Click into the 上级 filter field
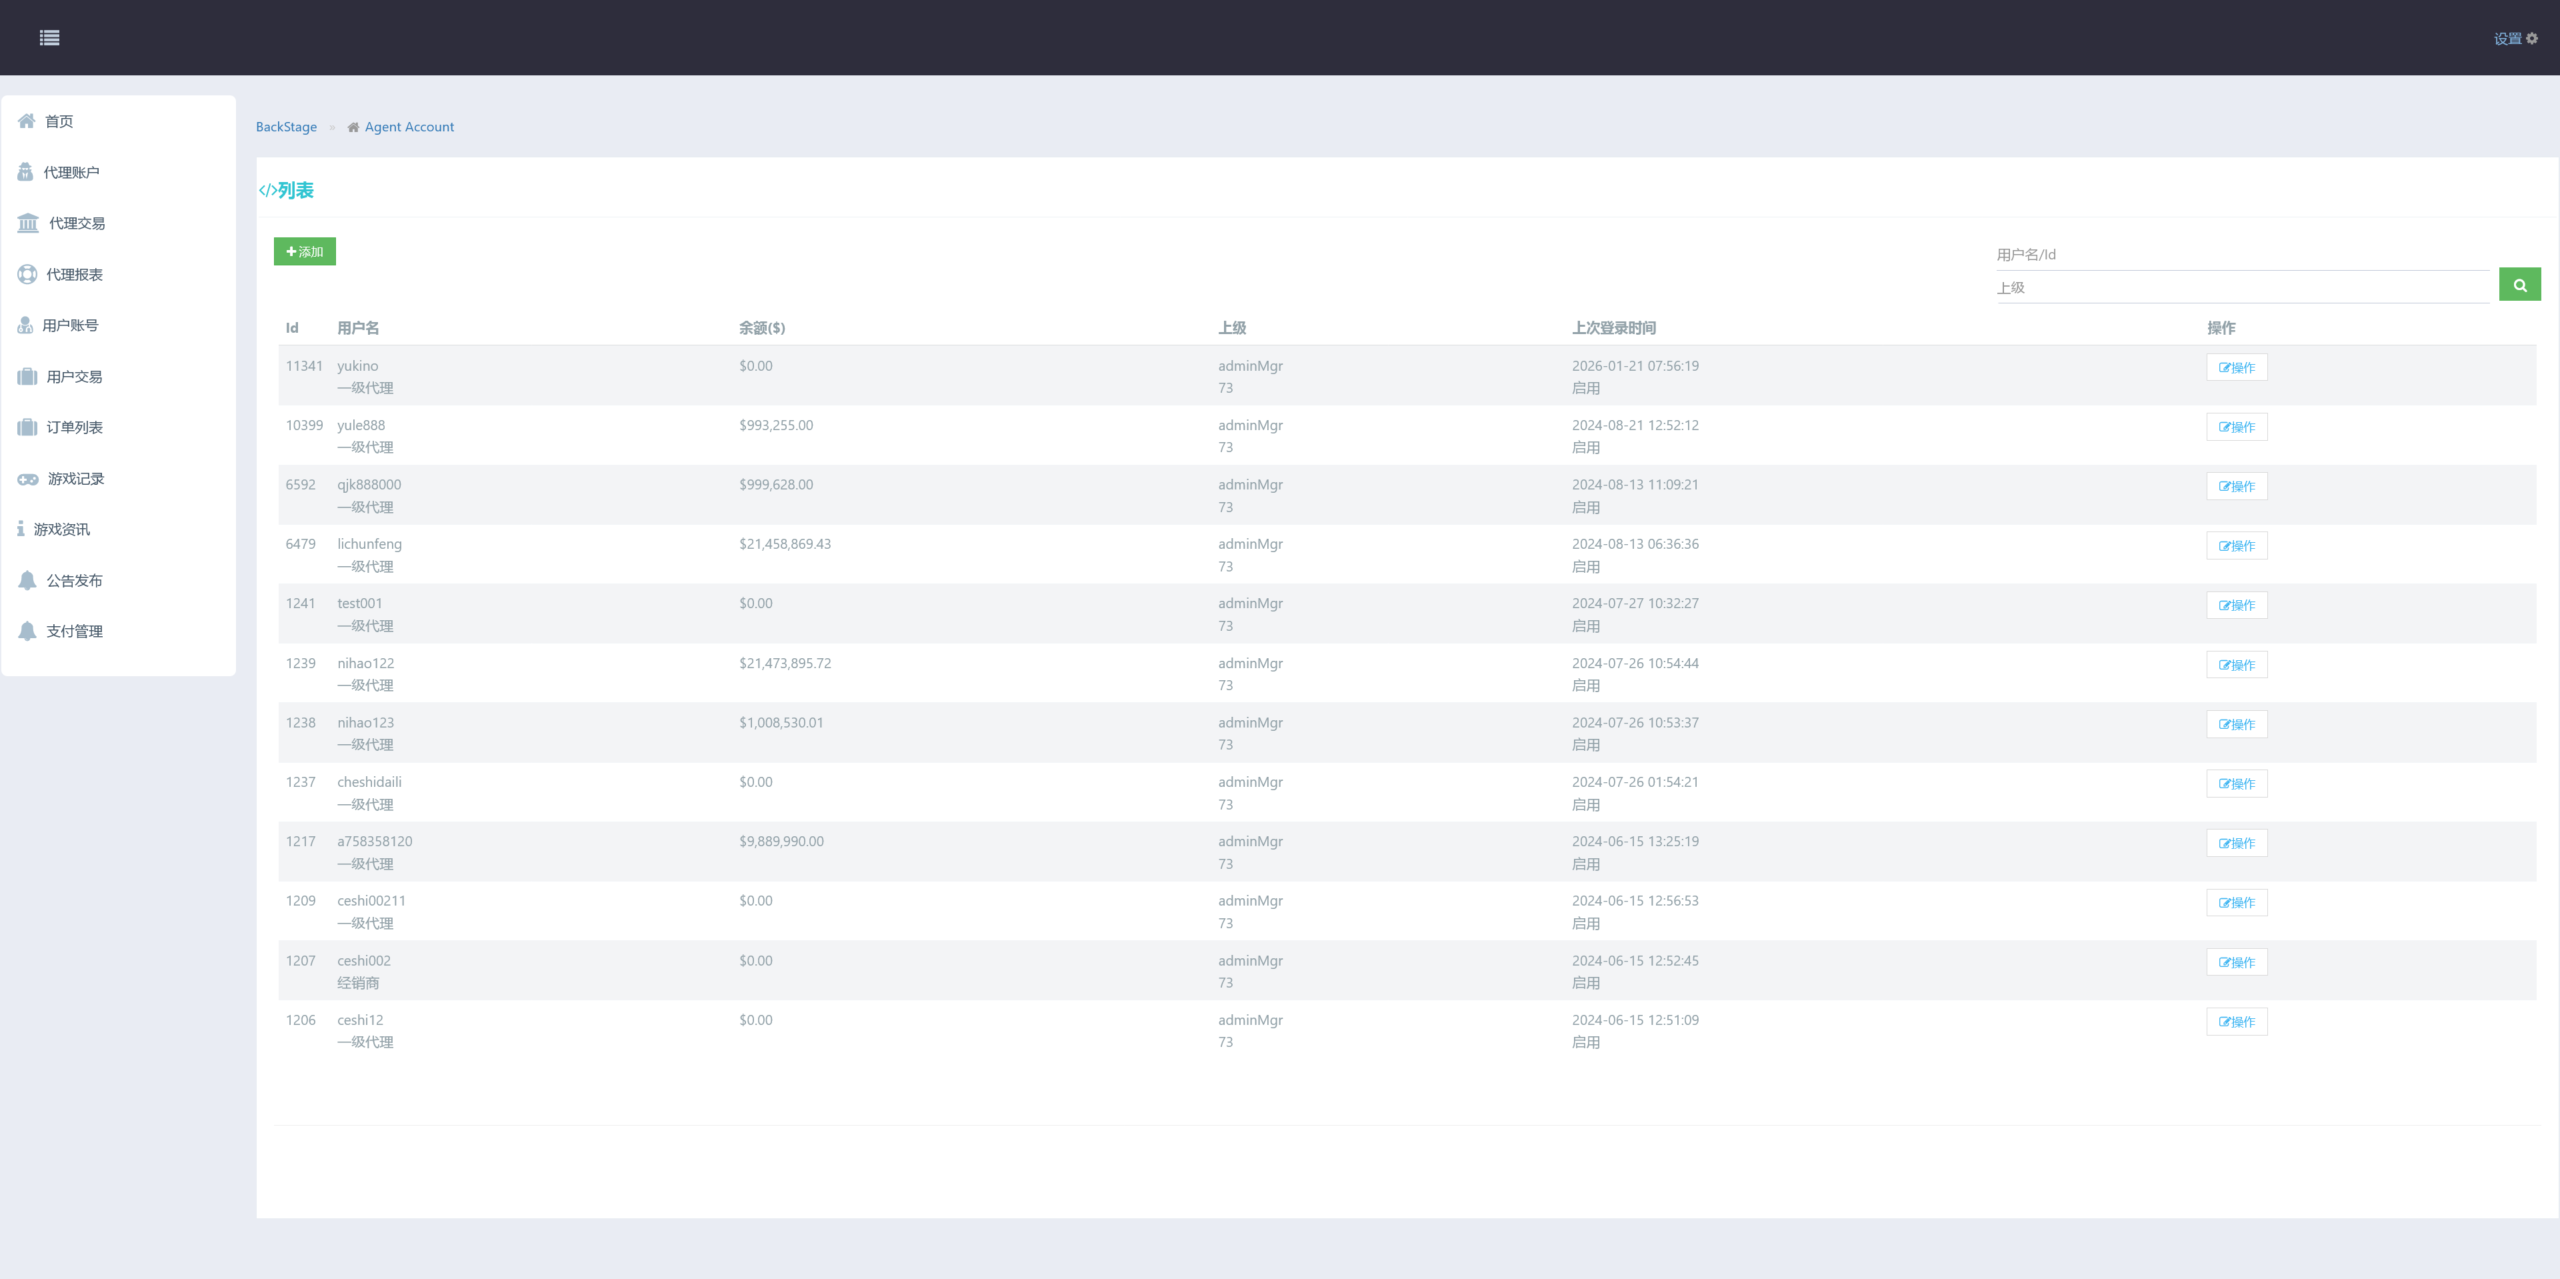2560x1279 pixels. (2240, 288)
